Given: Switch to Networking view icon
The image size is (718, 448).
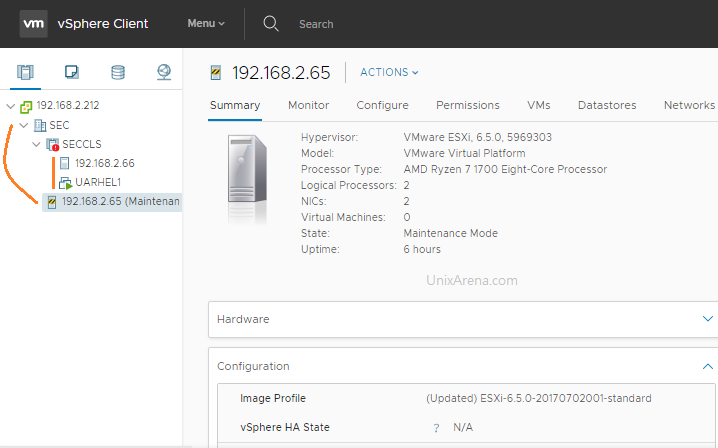Looking at the screenshot, I should (164, 72).
